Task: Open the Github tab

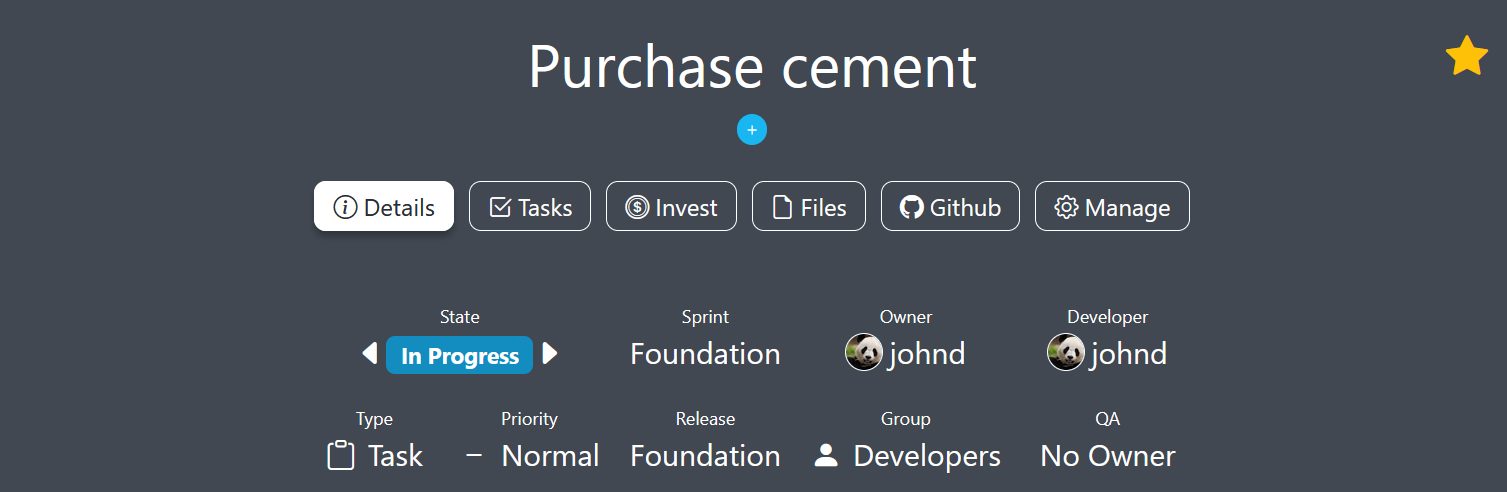Action: point(950,206)
